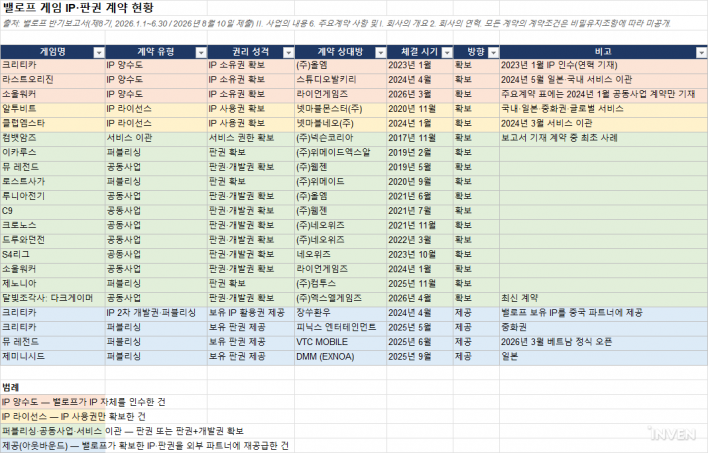Select the 피닉스 엔터테인먼트 counterparty cell
This screenshot has height=453, width=708.
click(x=340, y=327)
